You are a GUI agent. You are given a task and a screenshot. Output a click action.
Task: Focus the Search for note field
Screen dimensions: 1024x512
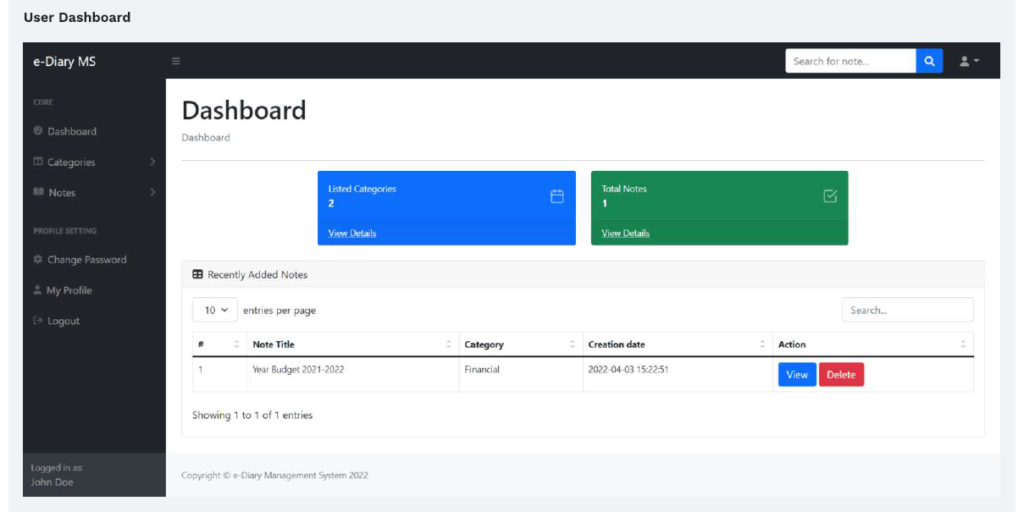click(x=850, y=61)
